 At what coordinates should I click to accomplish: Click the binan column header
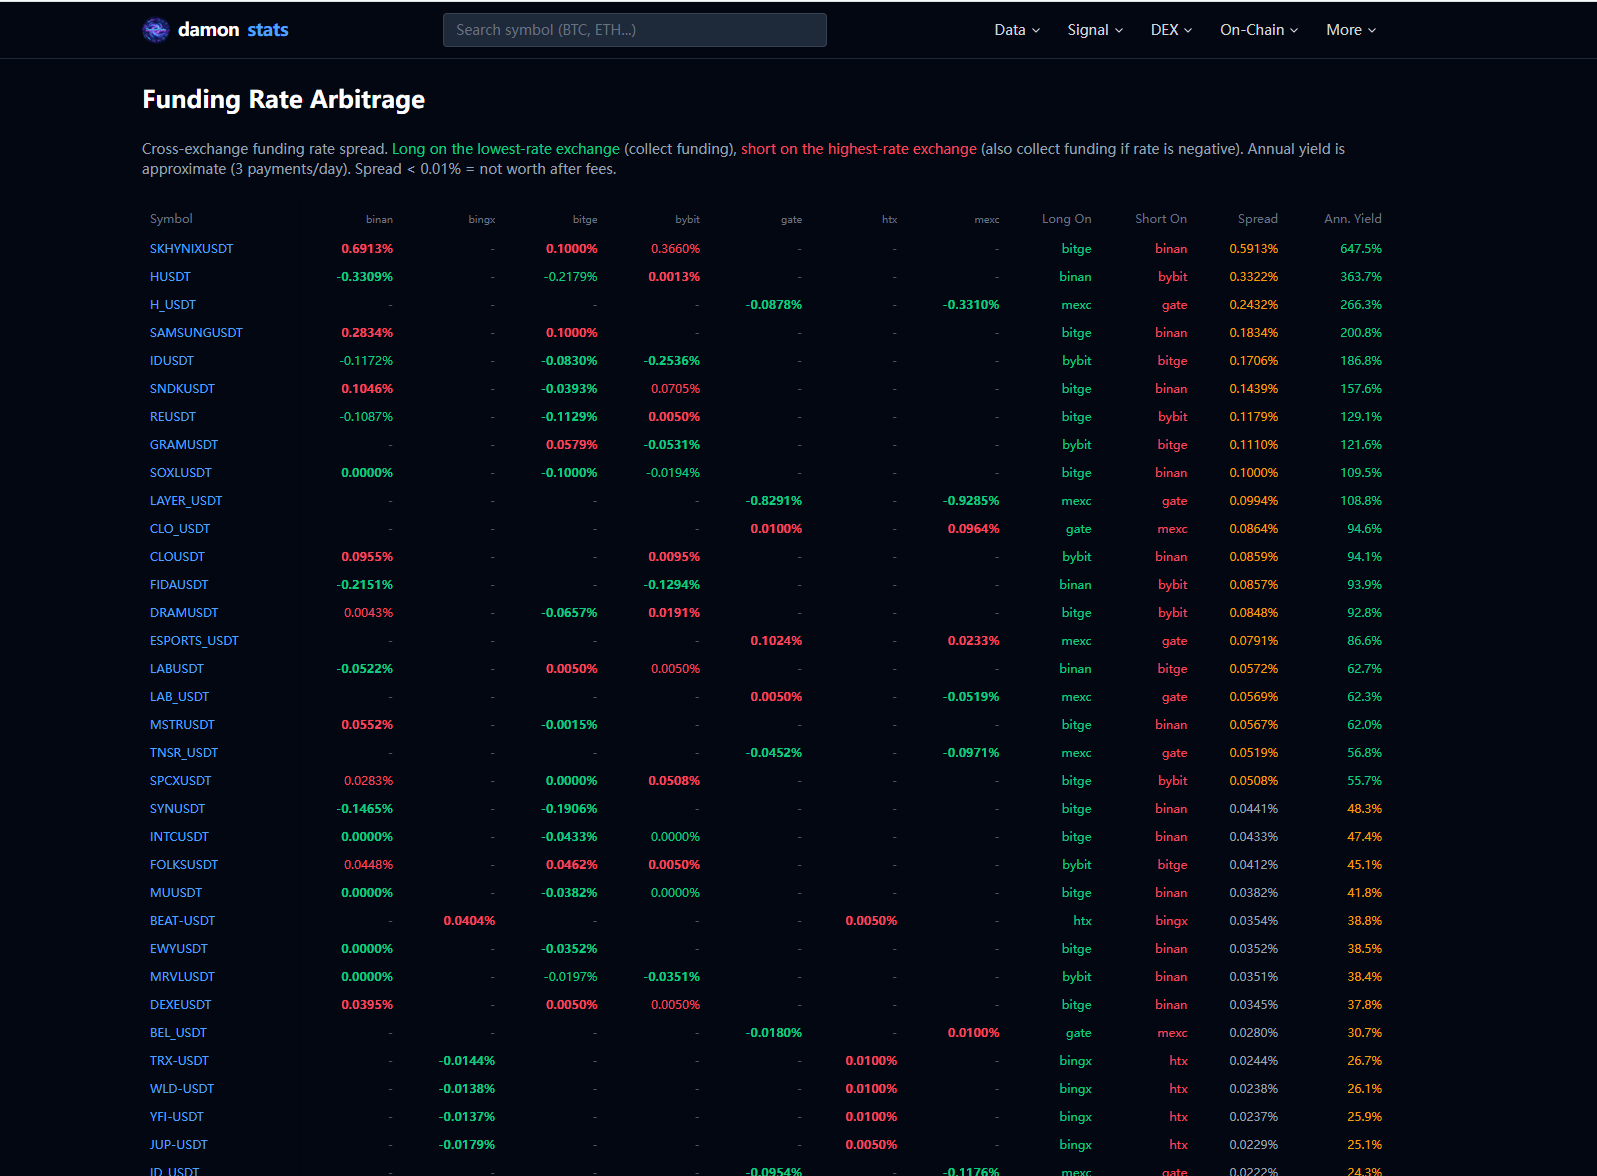coord(379,219)
